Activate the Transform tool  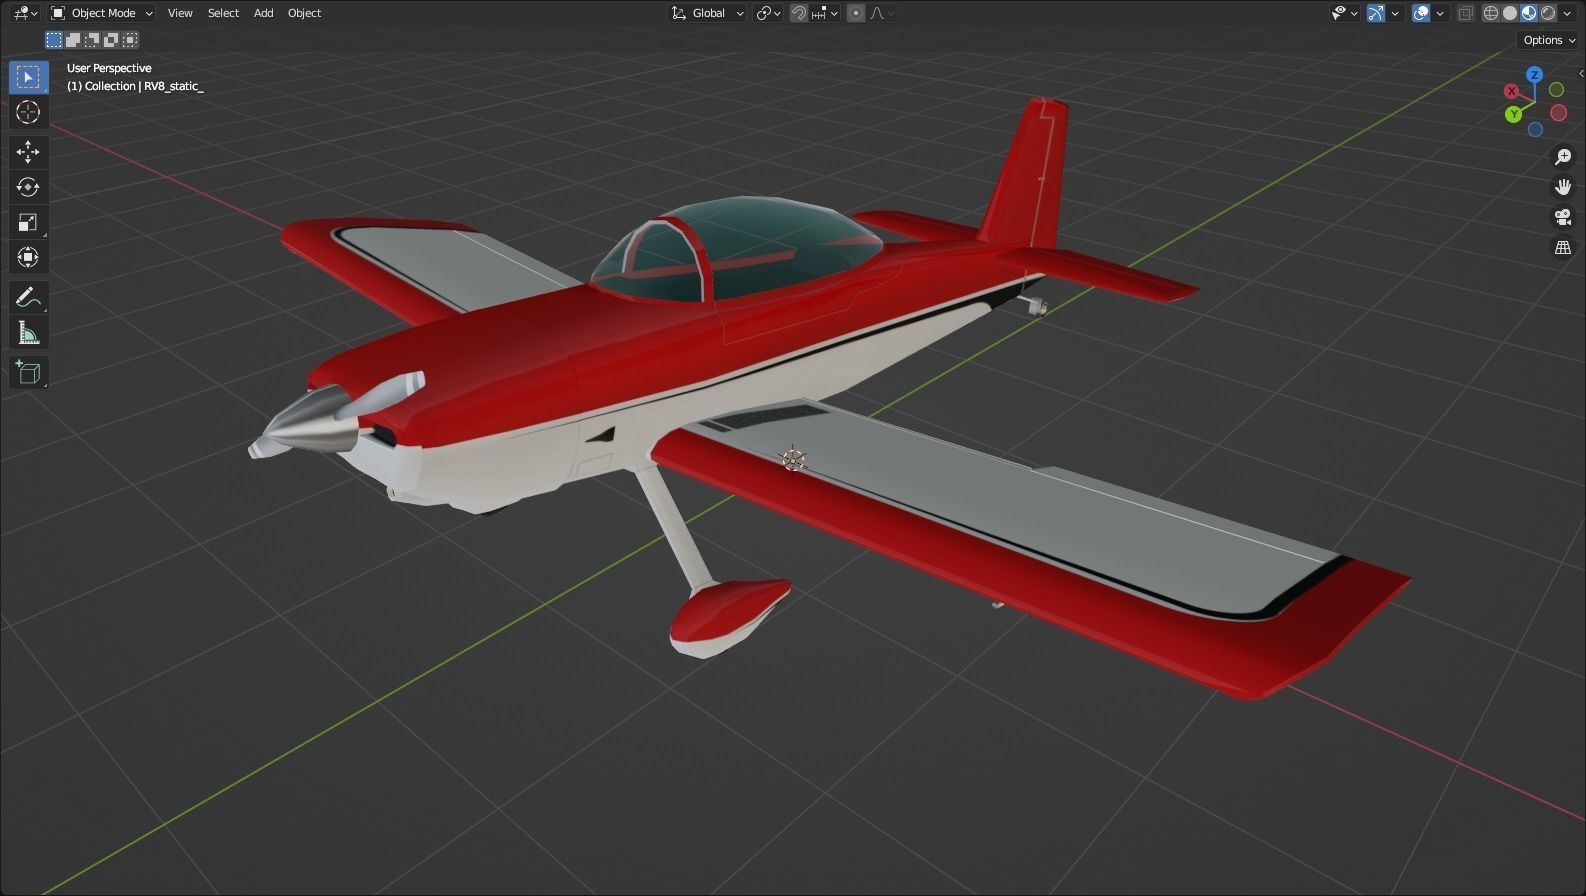click(x=28, y=257)
